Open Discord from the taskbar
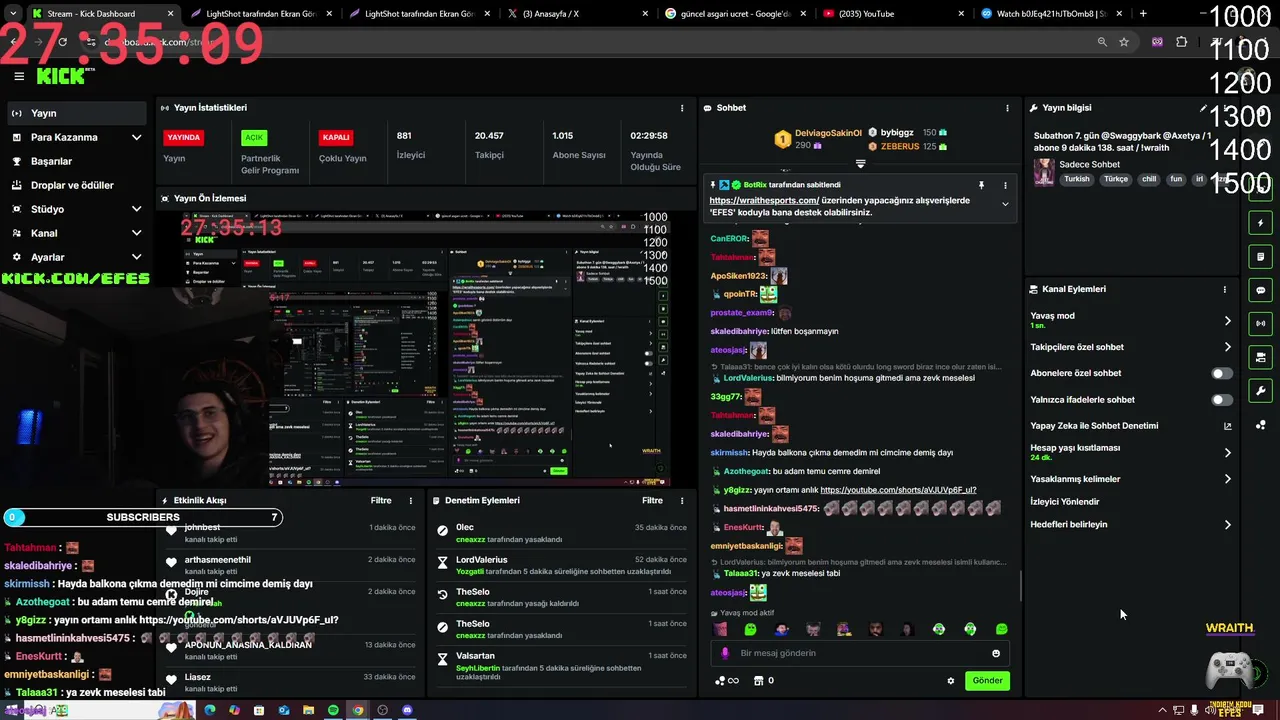Image resolution: width=1280 pixels, height=720 pixels. pos(407,710)
